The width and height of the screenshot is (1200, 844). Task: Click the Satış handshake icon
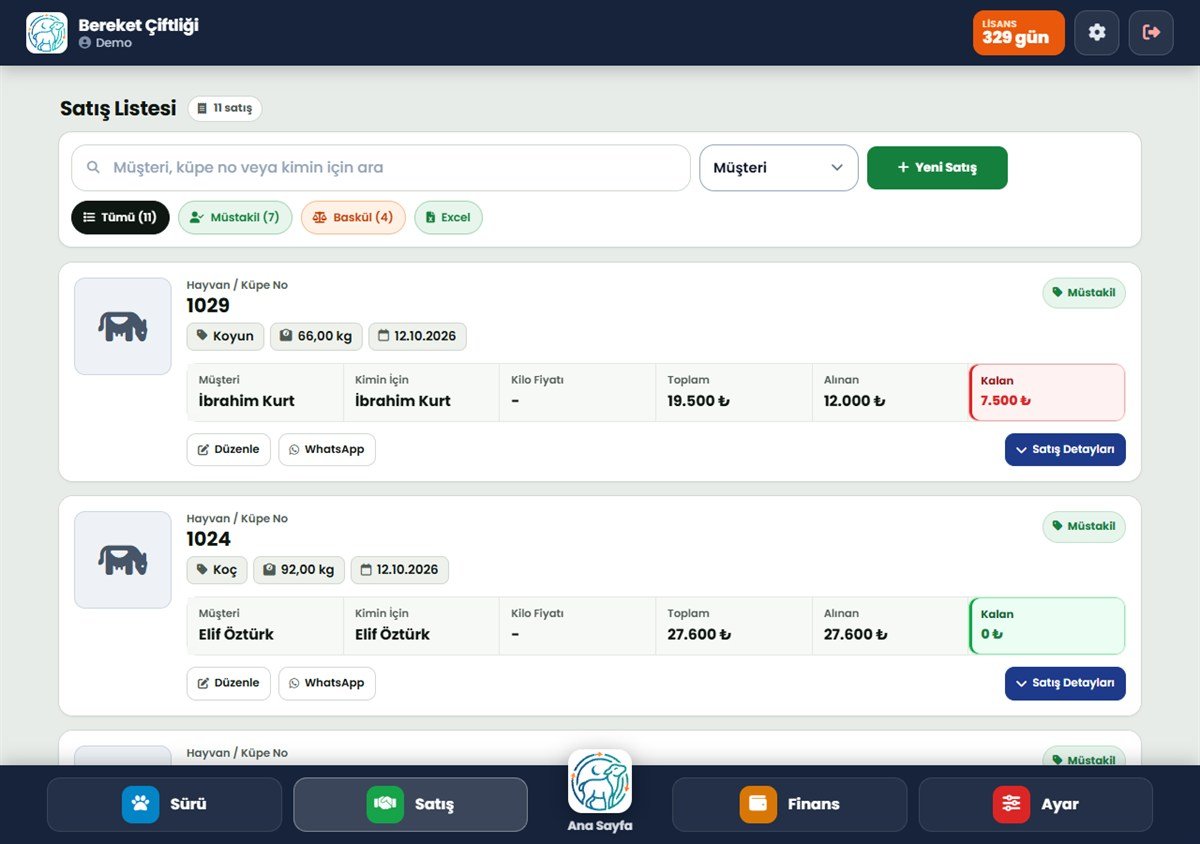click(x=385, y=804)
